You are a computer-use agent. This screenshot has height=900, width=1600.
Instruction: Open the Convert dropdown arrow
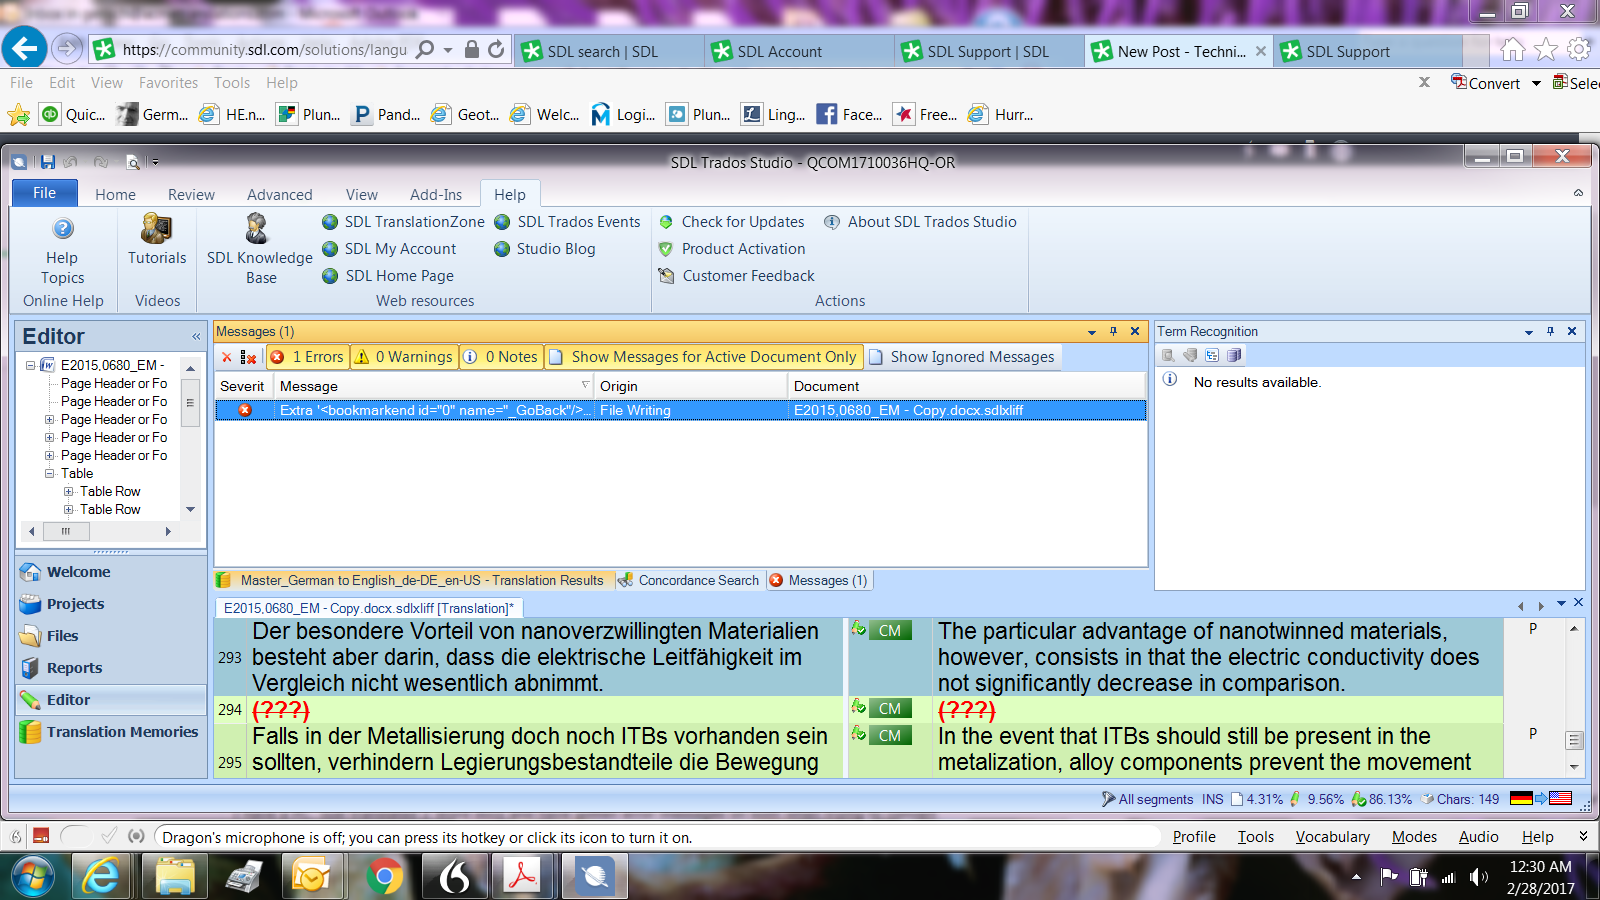pyautogui.click(x=1536, y=83)
